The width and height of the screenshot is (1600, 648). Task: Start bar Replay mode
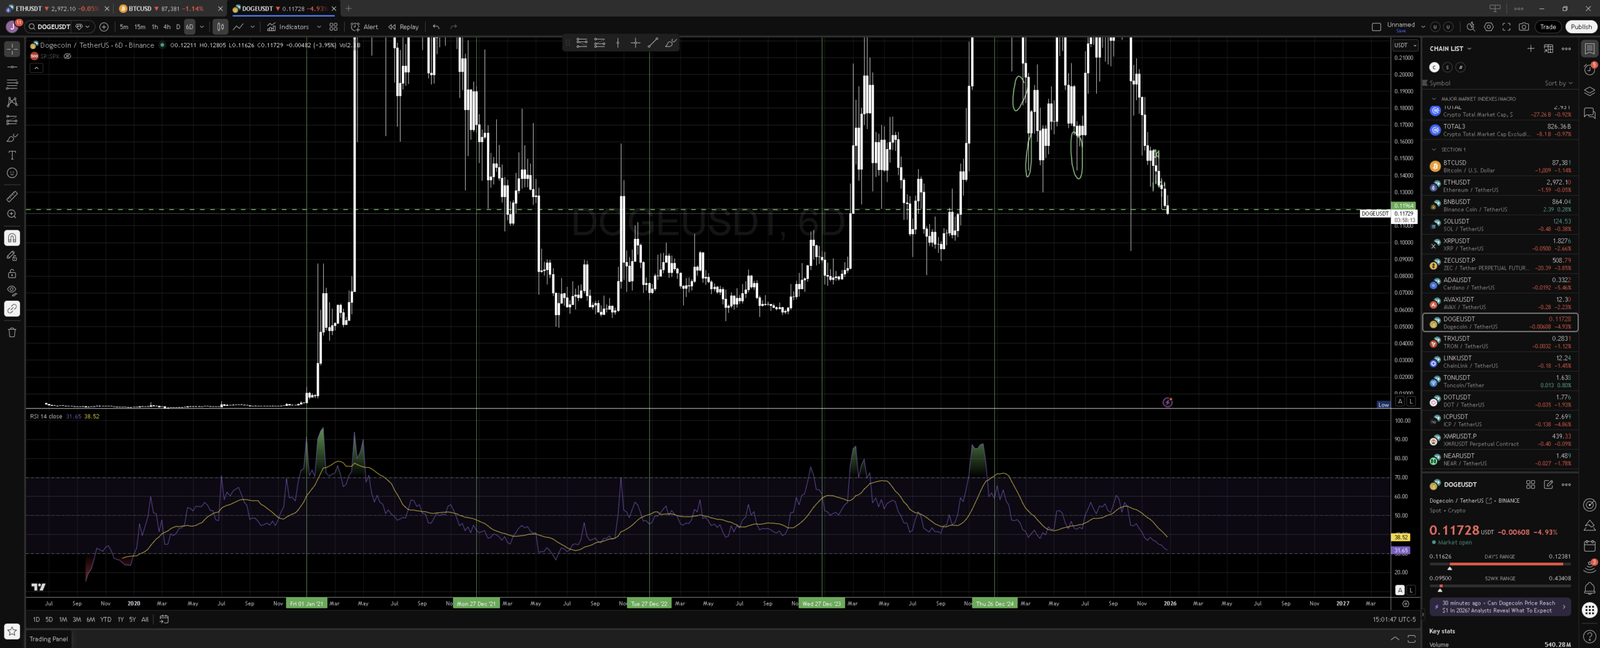tap(404, 27)
